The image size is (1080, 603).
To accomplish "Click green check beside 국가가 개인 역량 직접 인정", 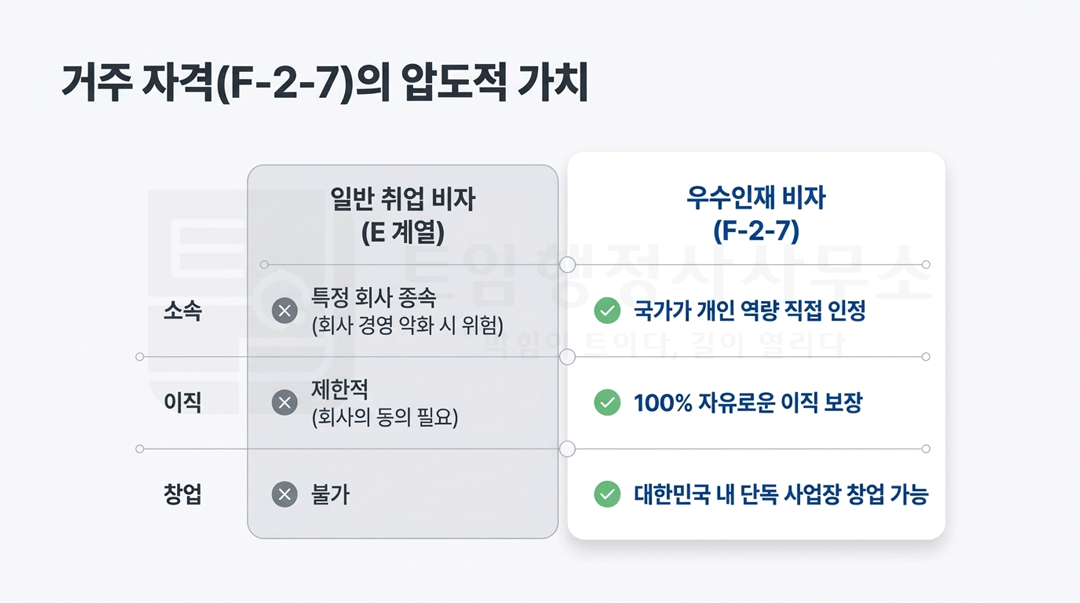I will (x=607, y=311).
